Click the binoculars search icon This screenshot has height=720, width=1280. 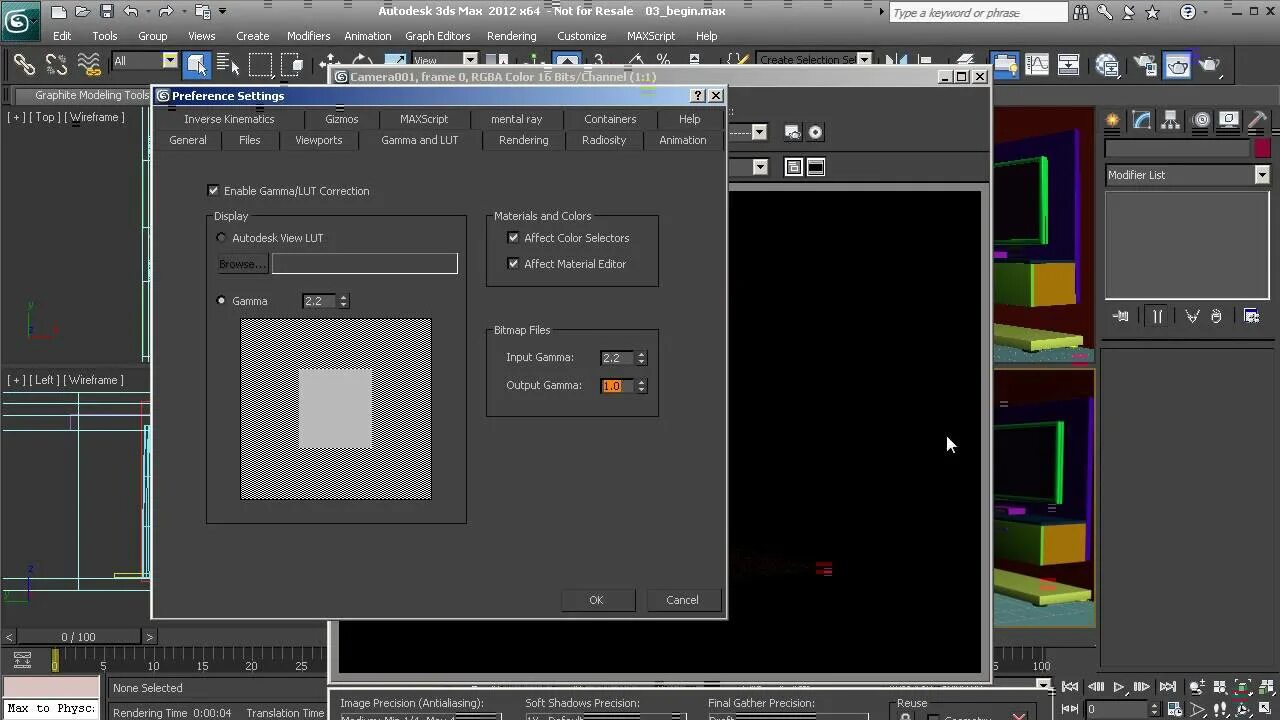1080,13
